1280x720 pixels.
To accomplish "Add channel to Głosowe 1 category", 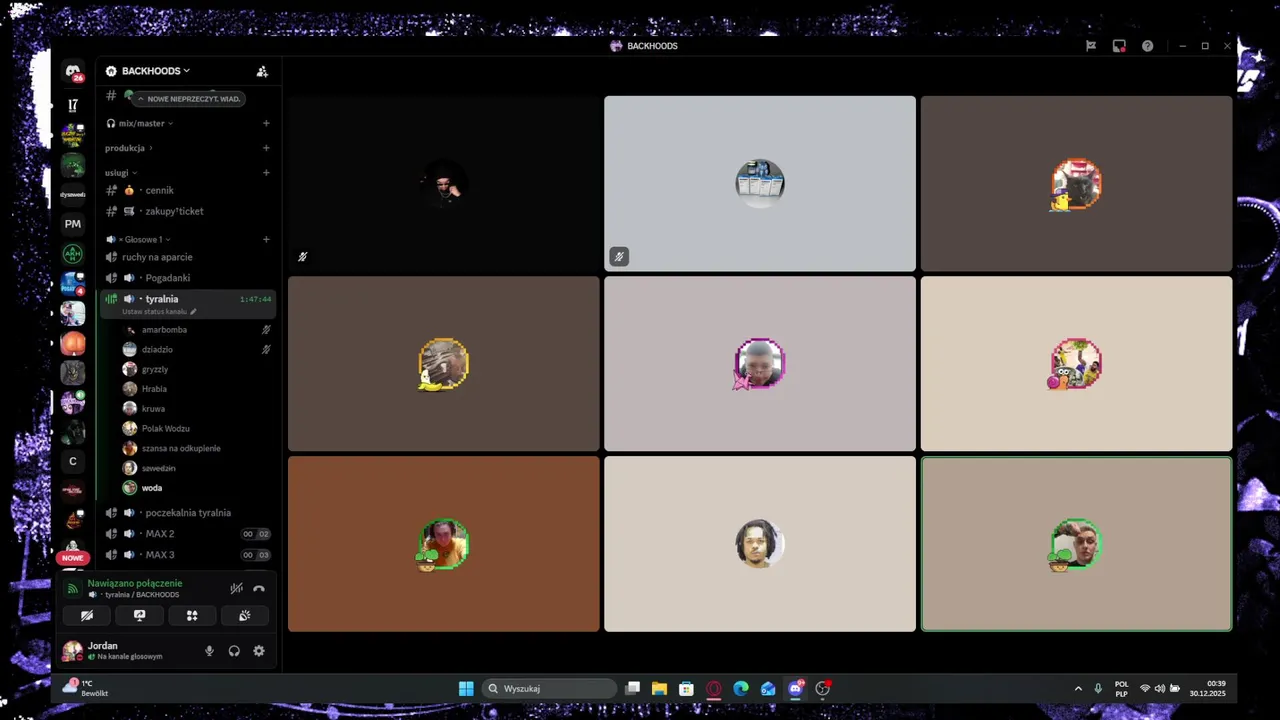I will [x=266, y=239].
